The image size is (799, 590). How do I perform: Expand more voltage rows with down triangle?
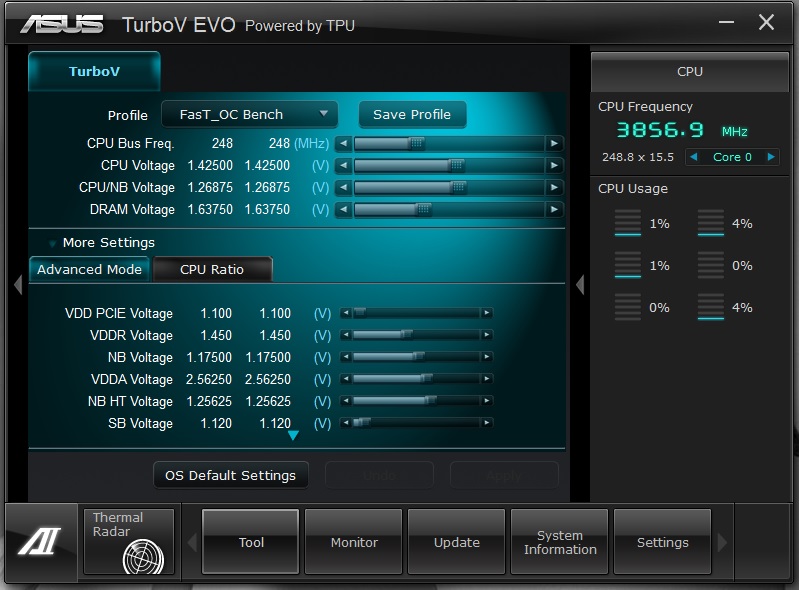pos(293,436)
